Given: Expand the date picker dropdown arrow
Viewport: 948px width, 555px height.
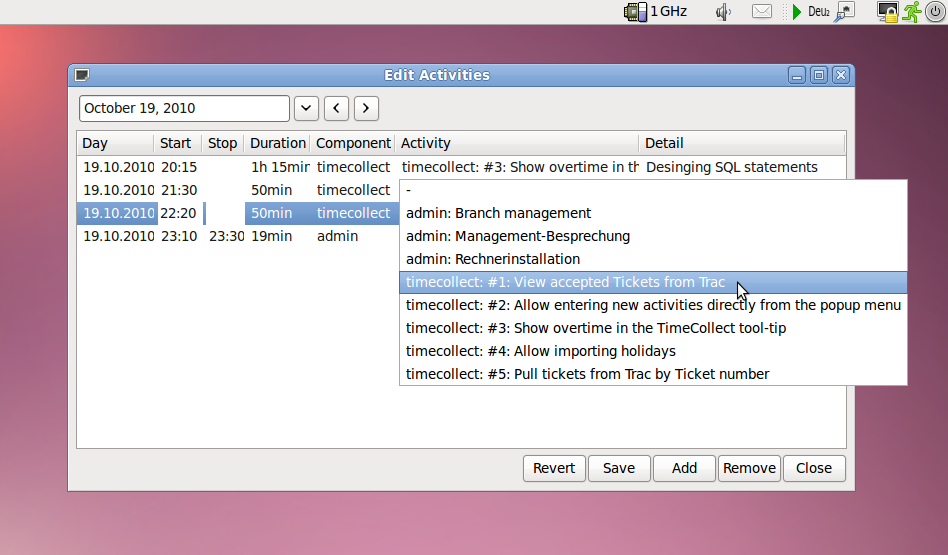Looking at the screenshot, I should coord(306,108).
